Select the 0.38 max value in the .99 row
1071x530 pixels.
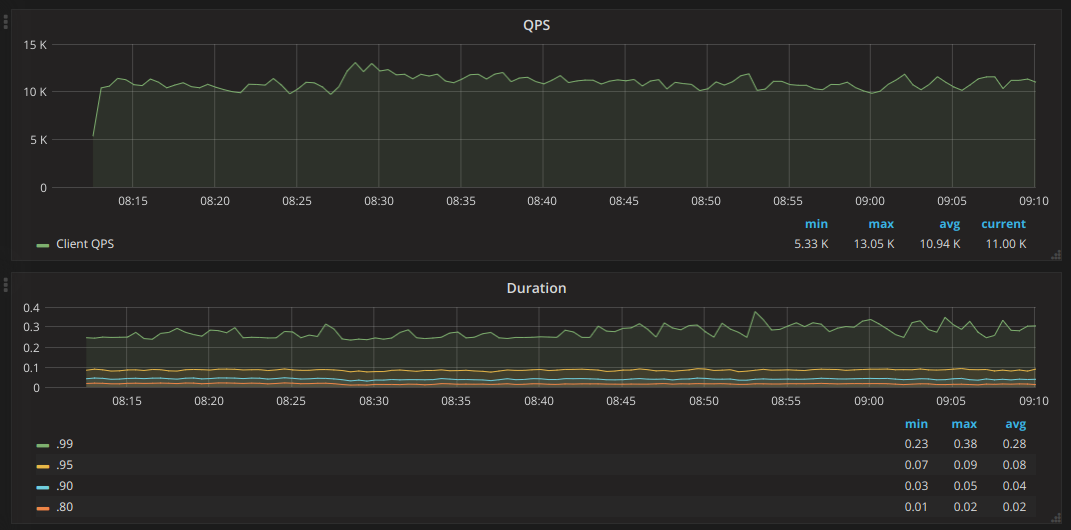coord(965,444)
